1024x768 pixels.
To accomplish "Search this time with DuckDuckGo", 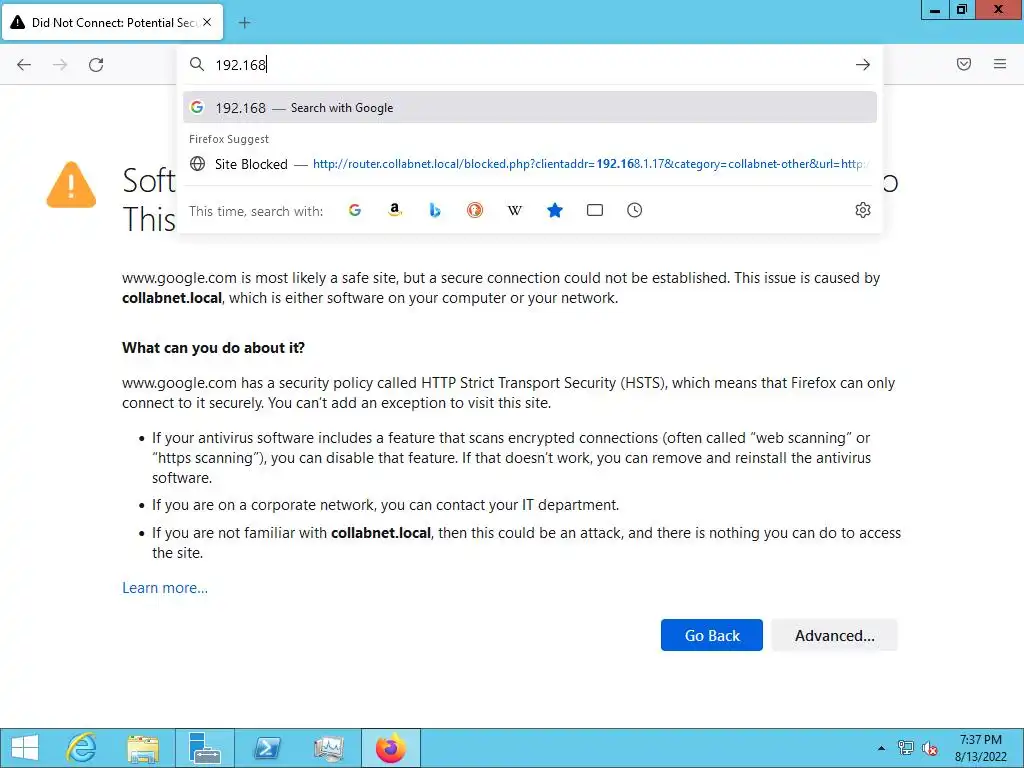I will click(x=475, y=210).
